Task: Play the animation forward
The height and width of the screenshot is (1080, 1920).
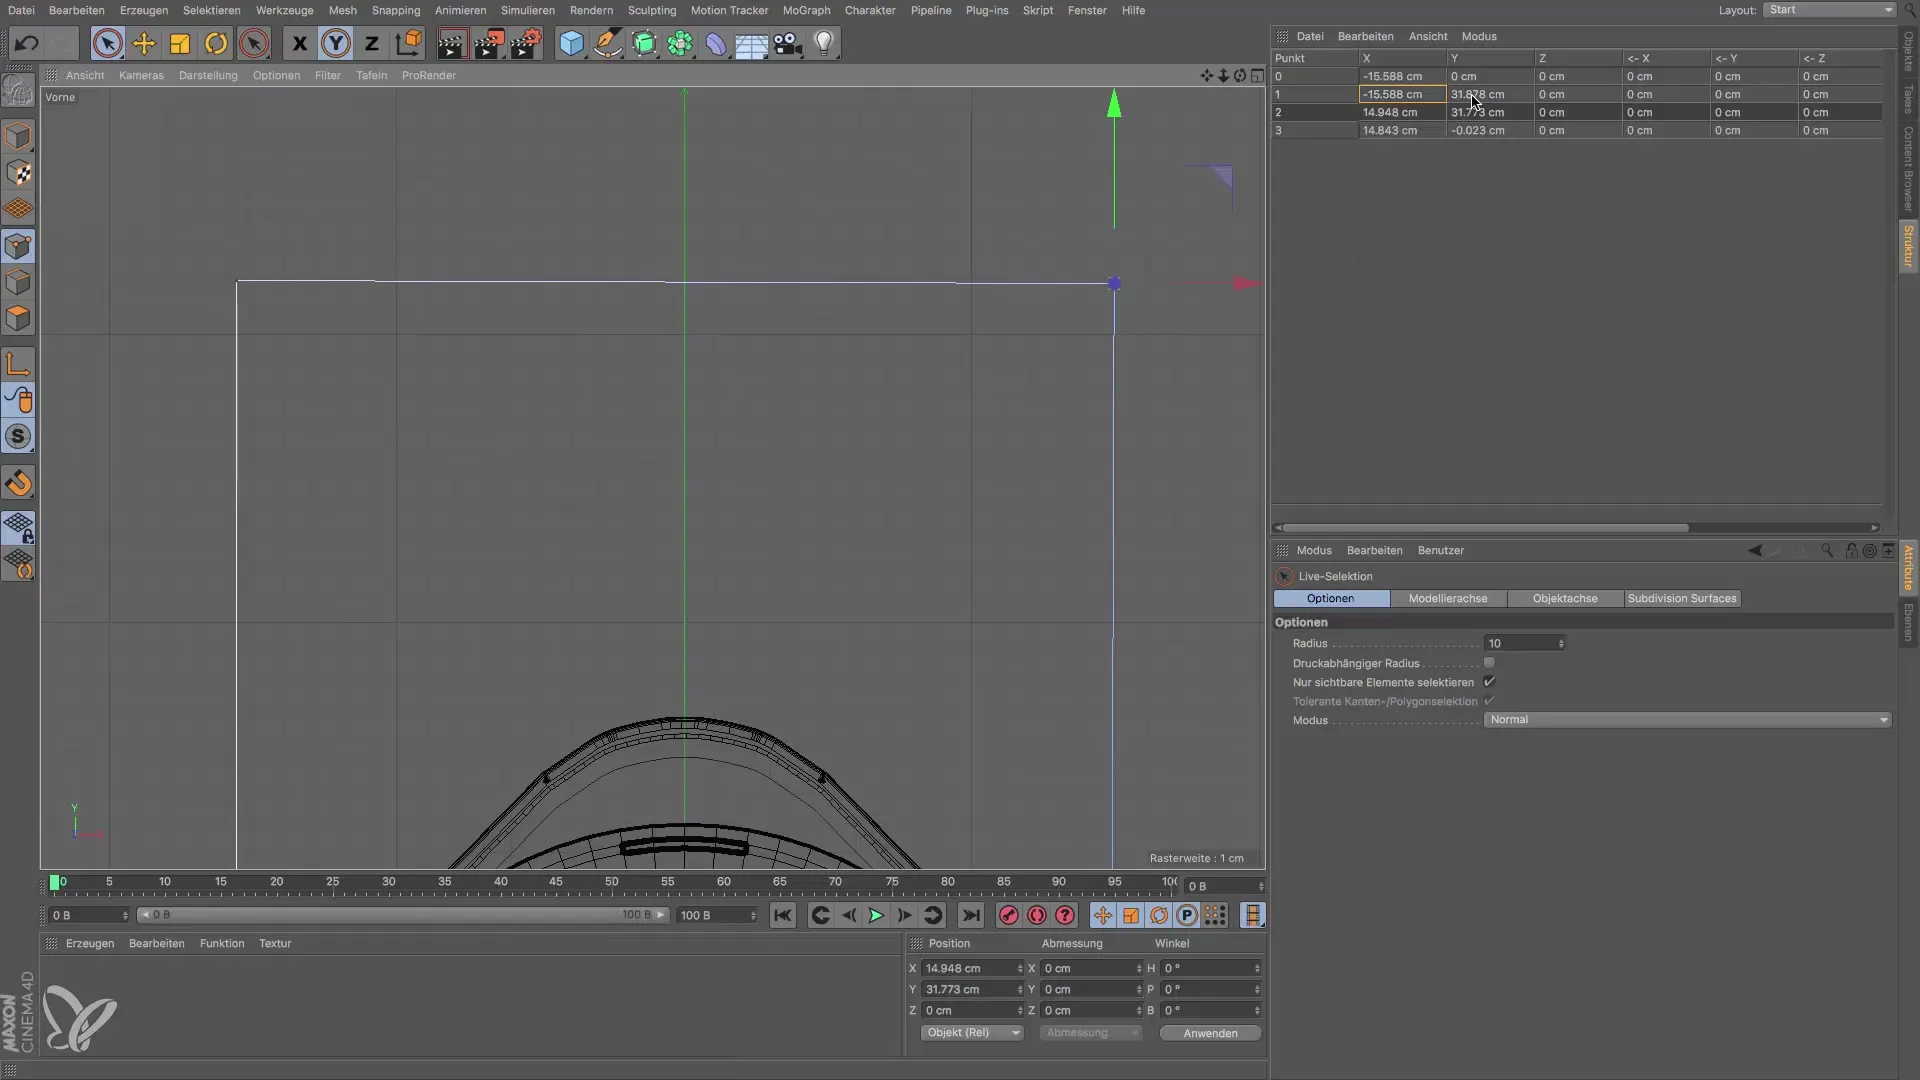Action: tap(876, 915)
